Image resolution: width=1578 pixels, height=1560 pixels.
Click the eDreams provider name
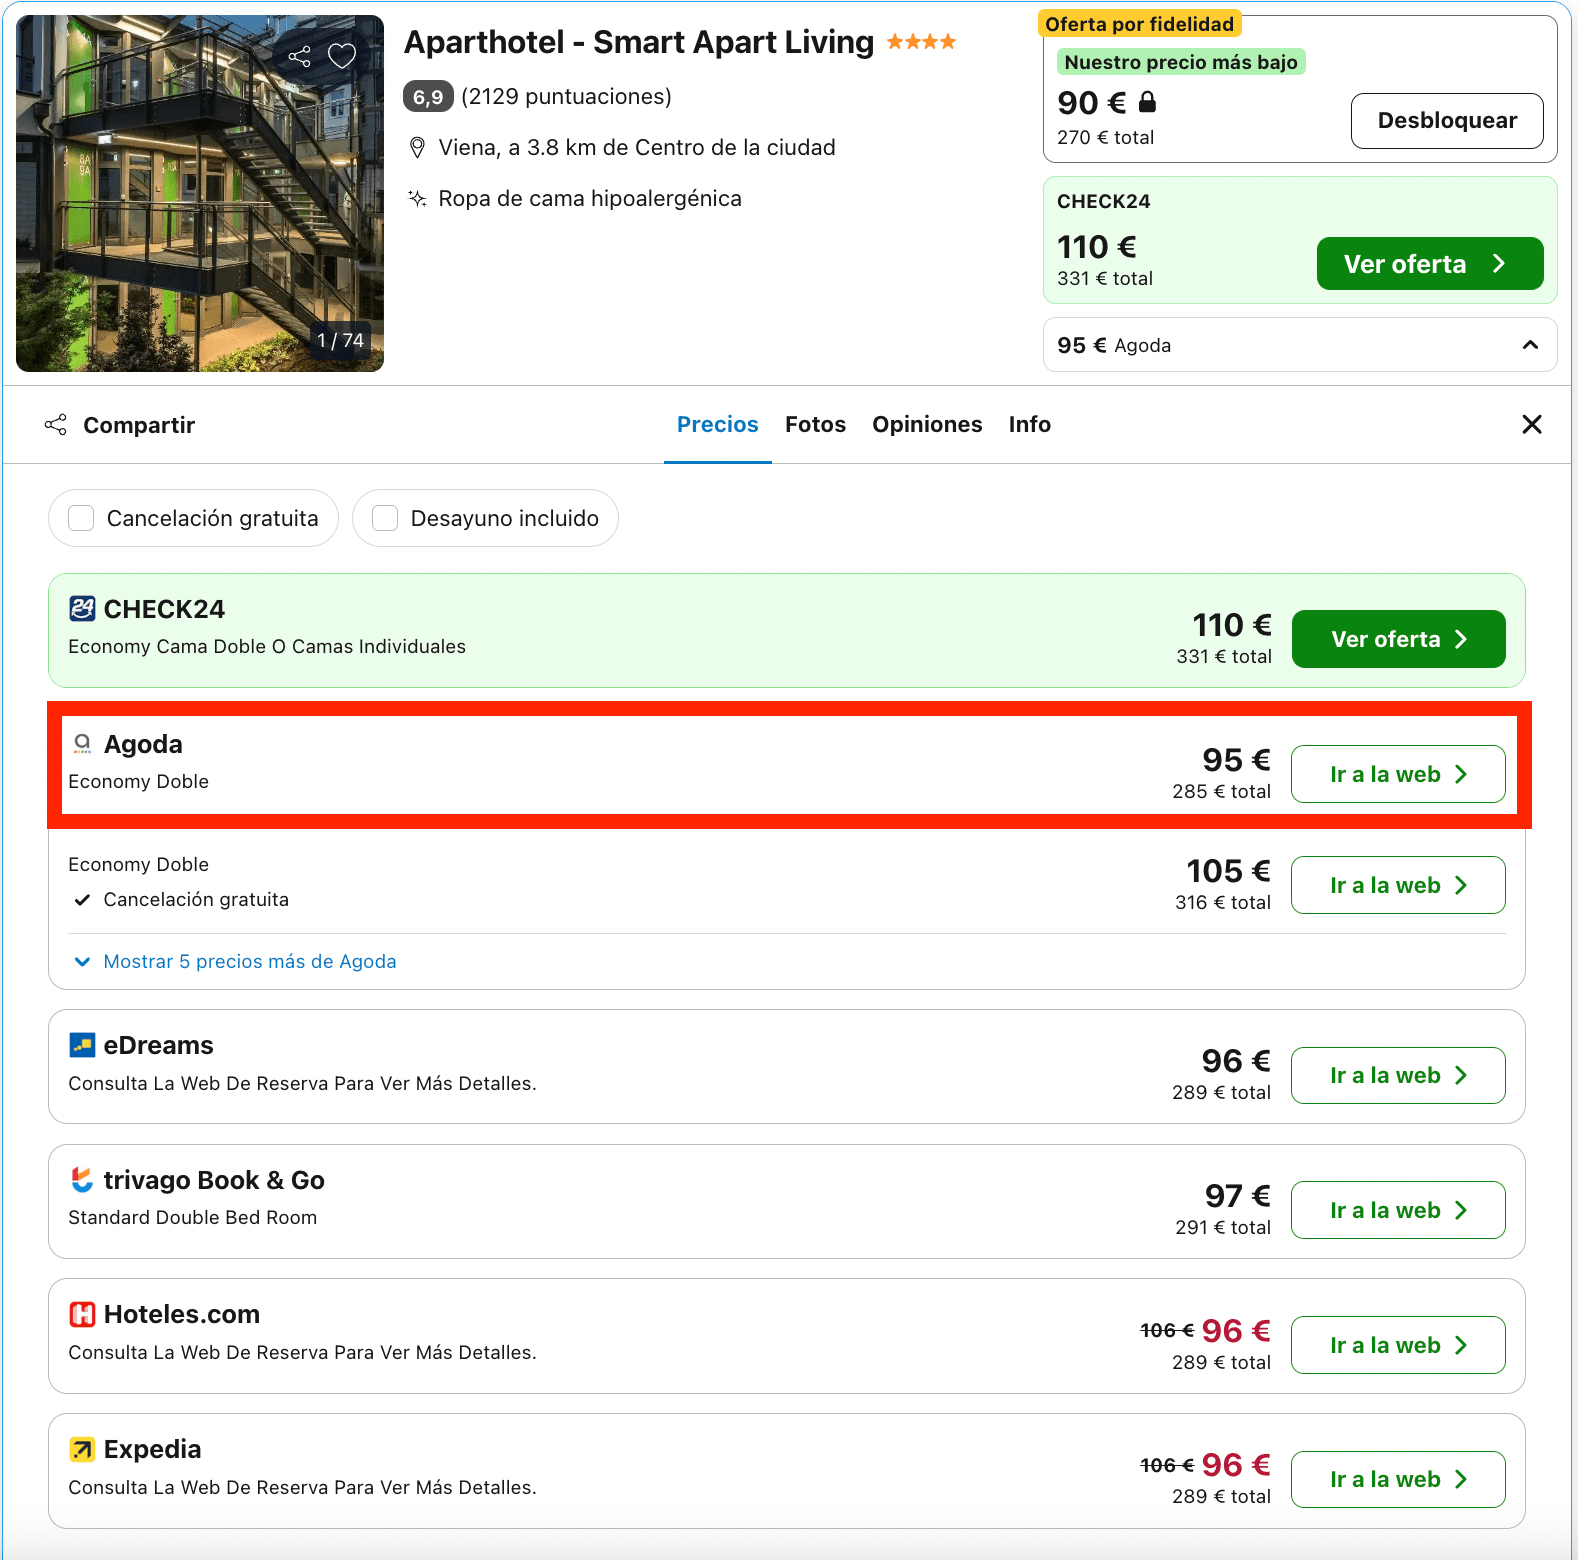pyautogui.click(x=159, y=1045)
